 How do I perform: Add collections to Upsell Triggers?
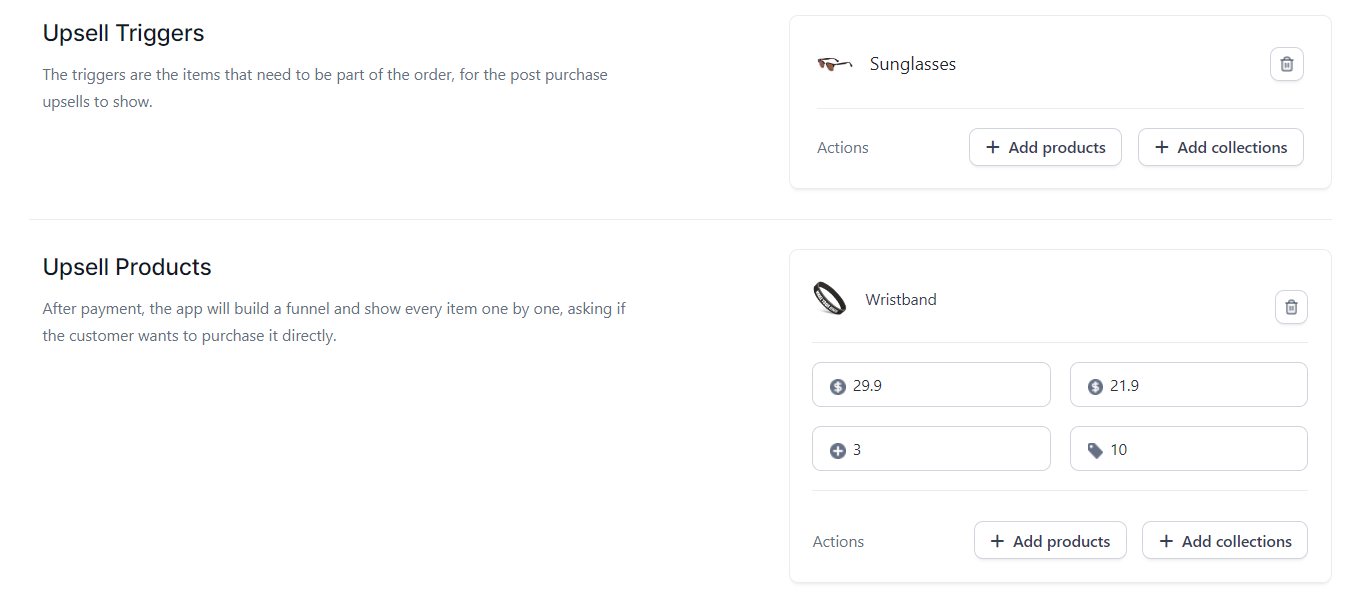point(1221,147)
